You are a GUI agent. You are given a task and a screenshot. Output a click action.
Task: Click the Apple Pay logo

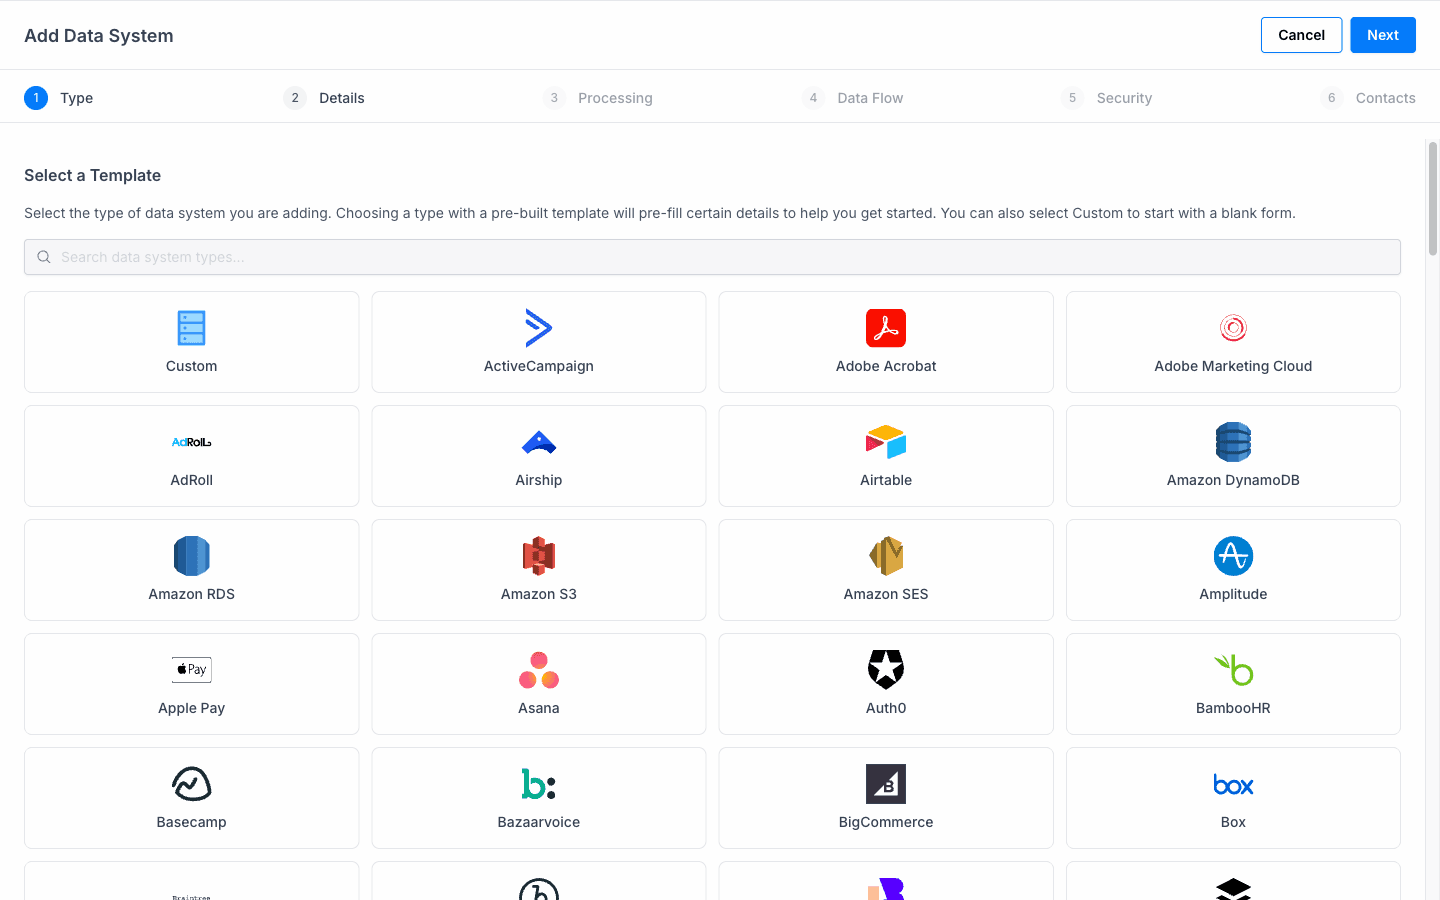point(191,670)
